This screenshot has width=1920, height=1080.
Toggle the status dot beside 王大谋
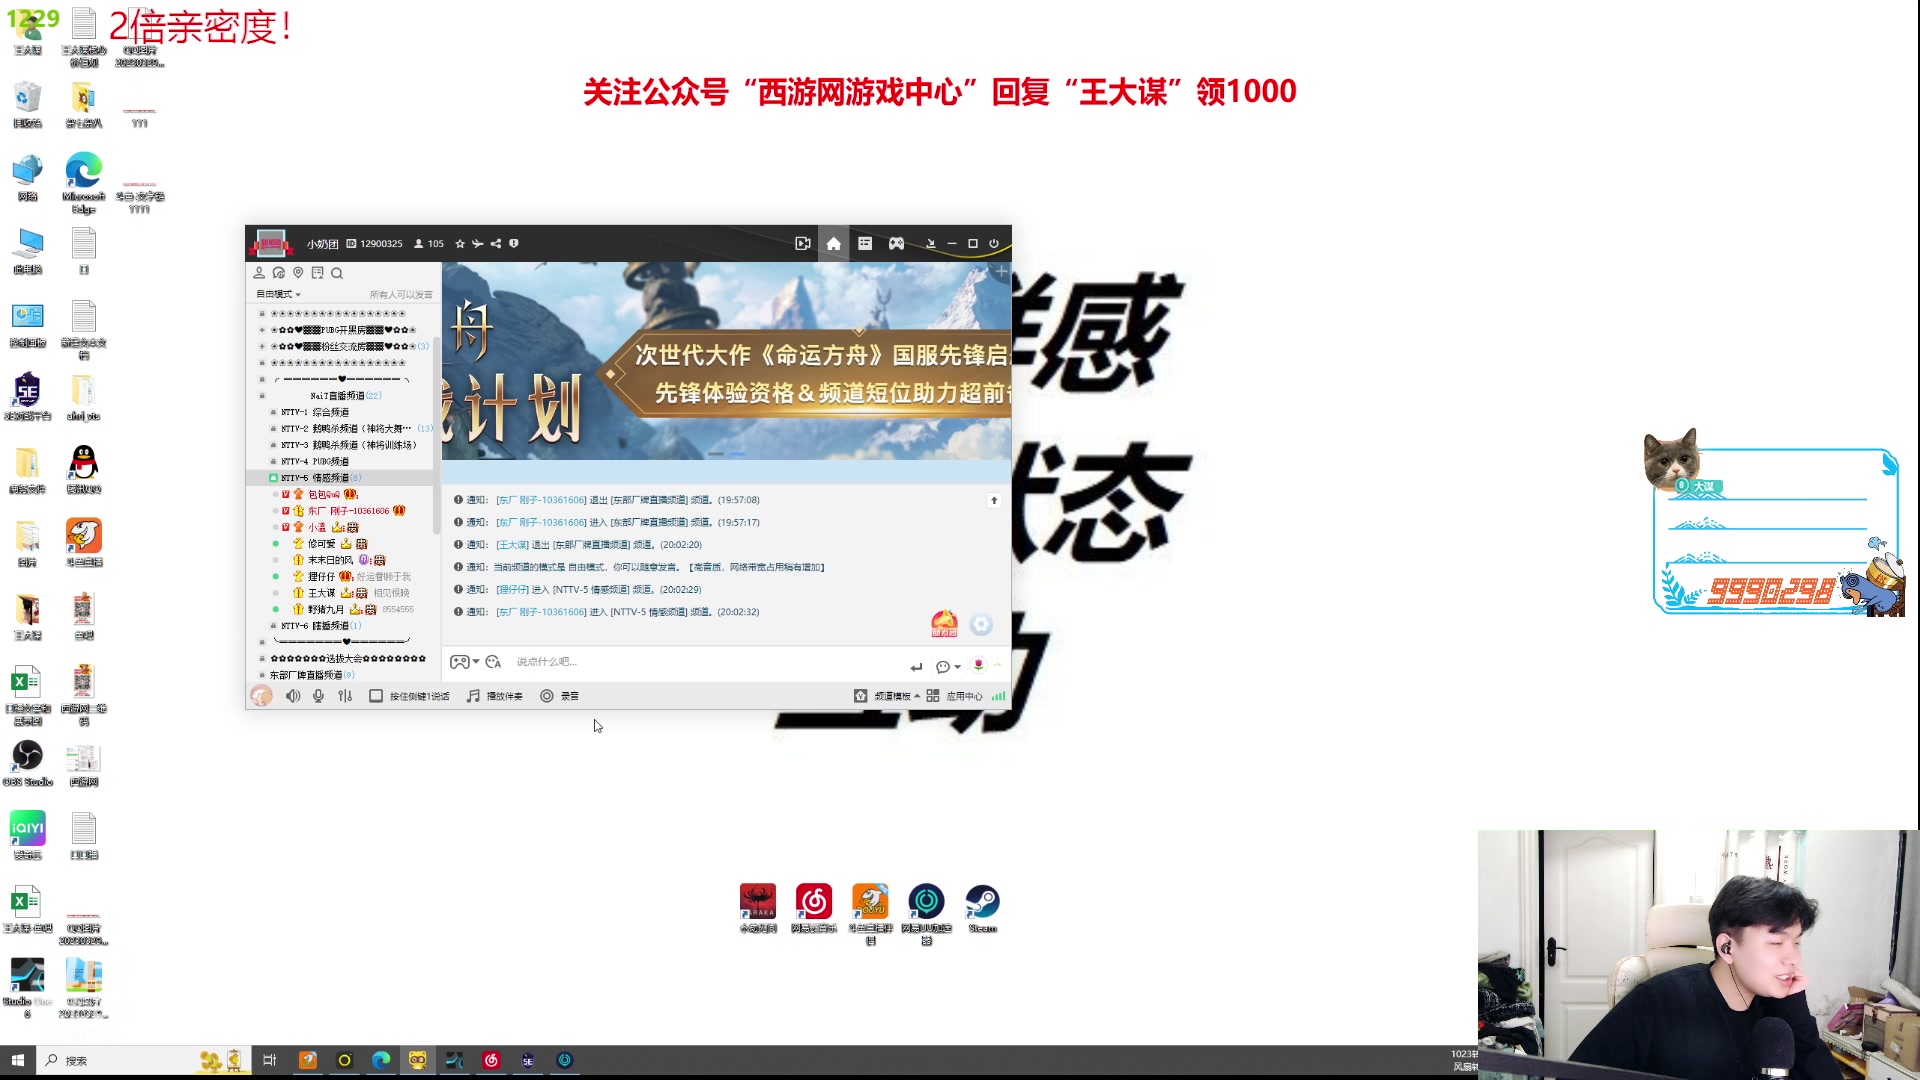point(276,593)
